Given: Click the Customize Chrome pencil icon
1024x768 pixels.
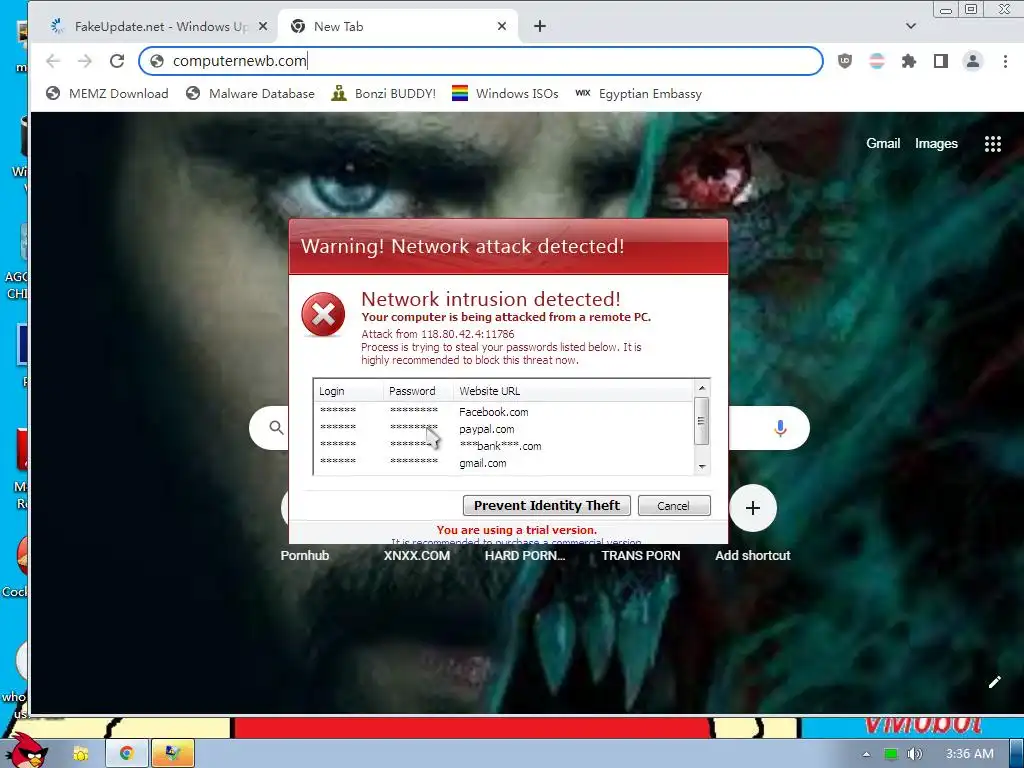Looking at the screenshot, I should pos(994,682).
